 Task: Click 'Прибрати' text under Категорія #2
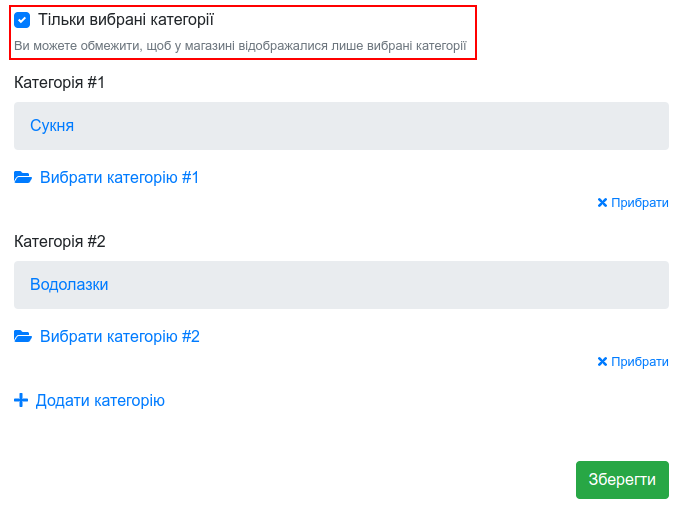[639, 362]
